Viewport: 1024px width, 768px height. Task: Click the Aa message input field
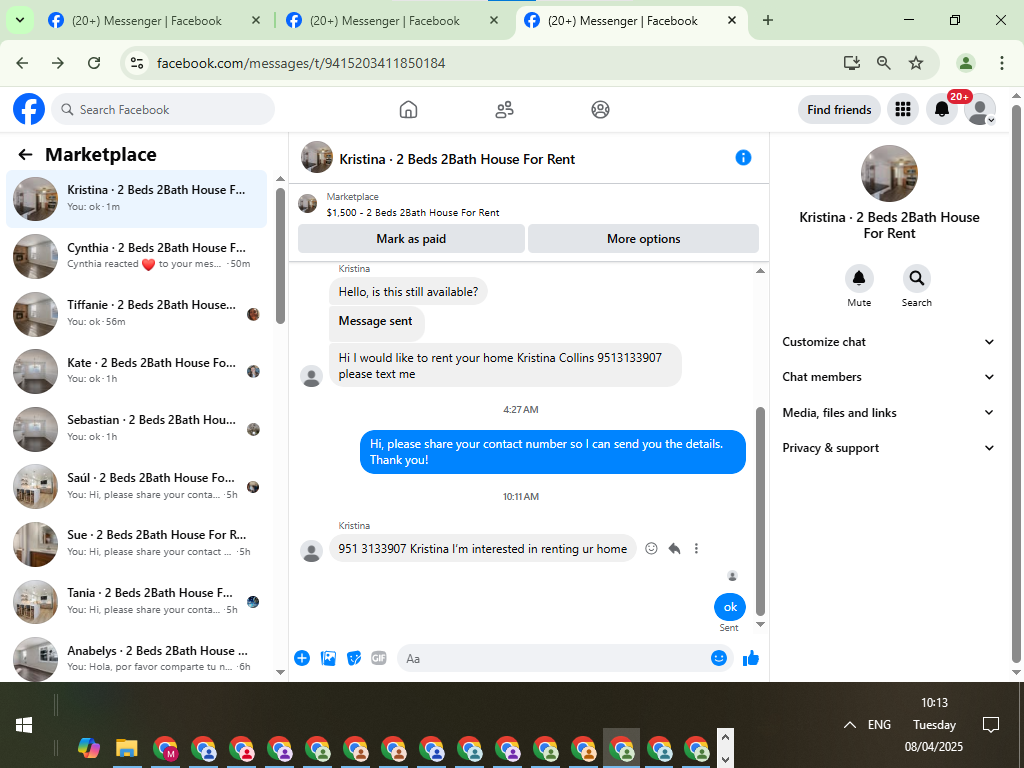tap(555, 658)
